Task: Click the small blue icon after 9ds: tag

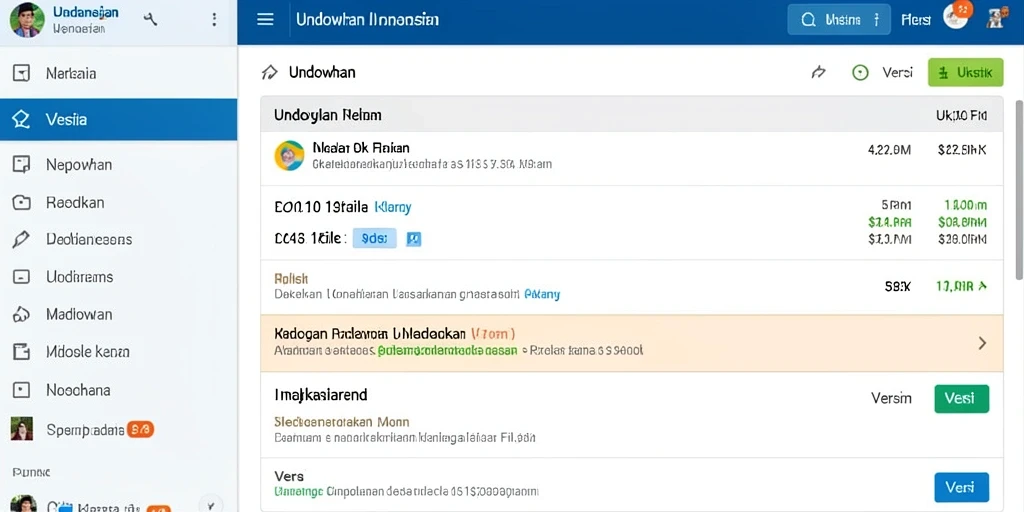Action: pos(413,239)
